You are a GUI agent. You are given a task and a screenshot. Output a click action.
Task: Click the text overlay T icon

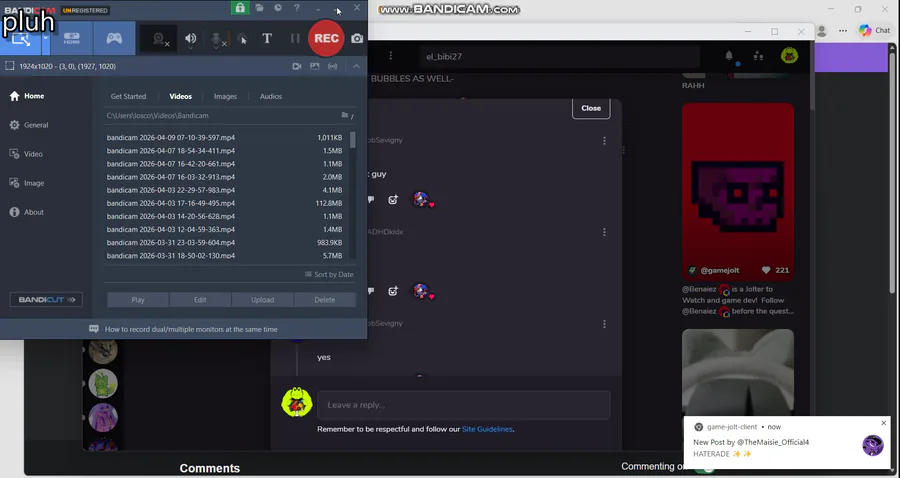point(267,38)
